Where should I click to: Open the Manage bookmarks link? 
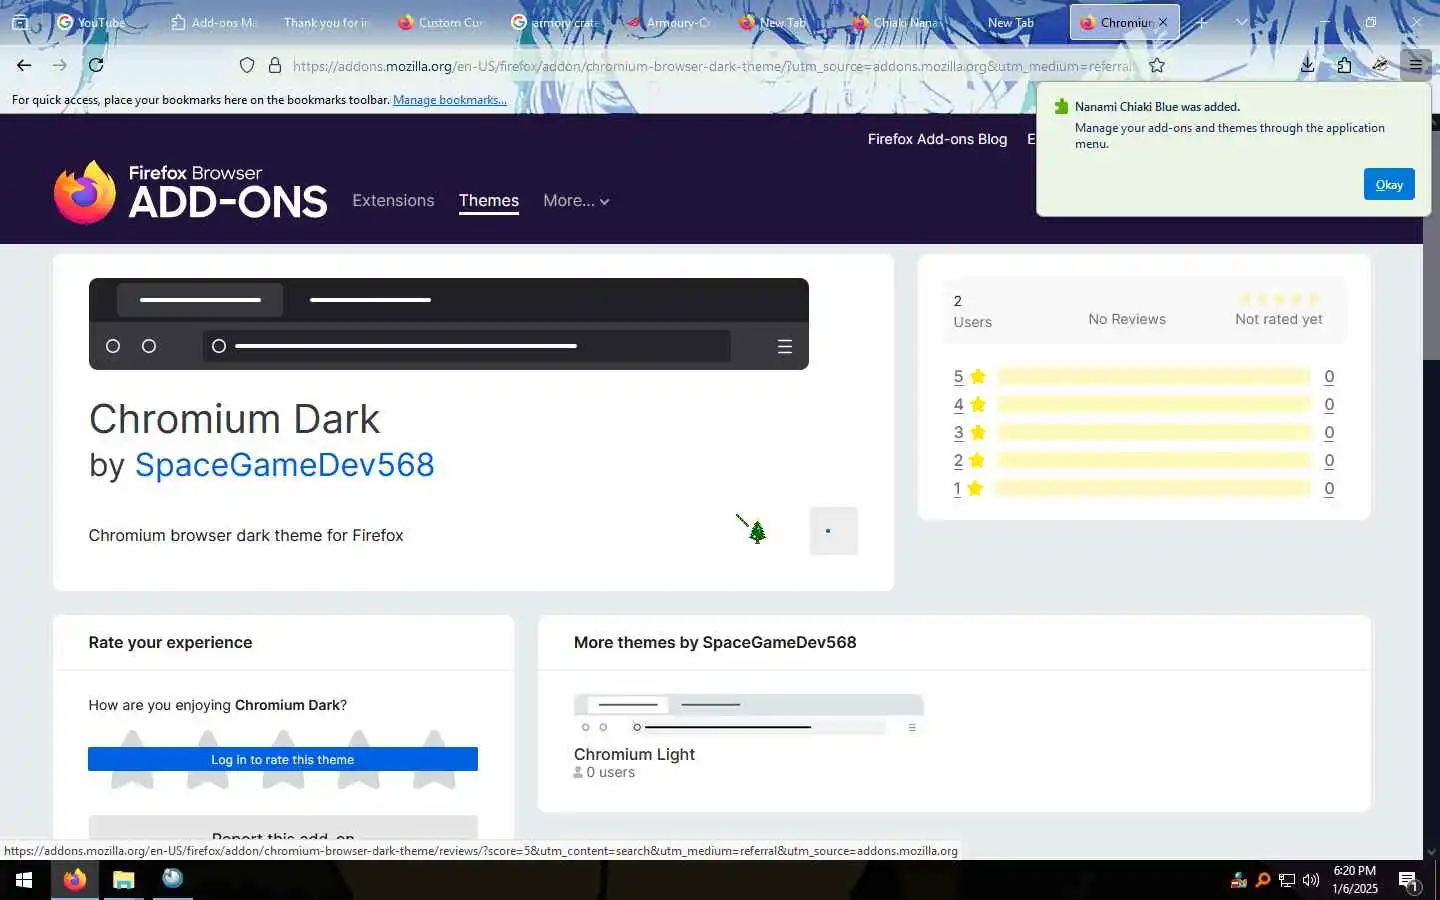coord(450,100)
